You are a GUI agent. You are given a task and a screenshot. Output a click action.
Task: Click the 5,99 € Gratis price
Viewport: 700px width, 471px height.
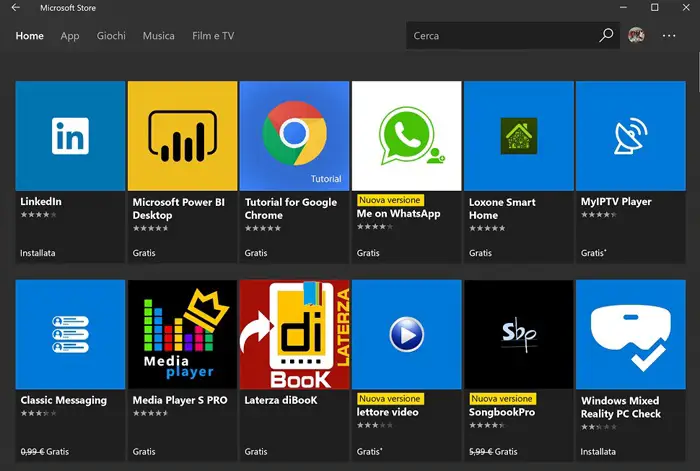click(493, 452)
